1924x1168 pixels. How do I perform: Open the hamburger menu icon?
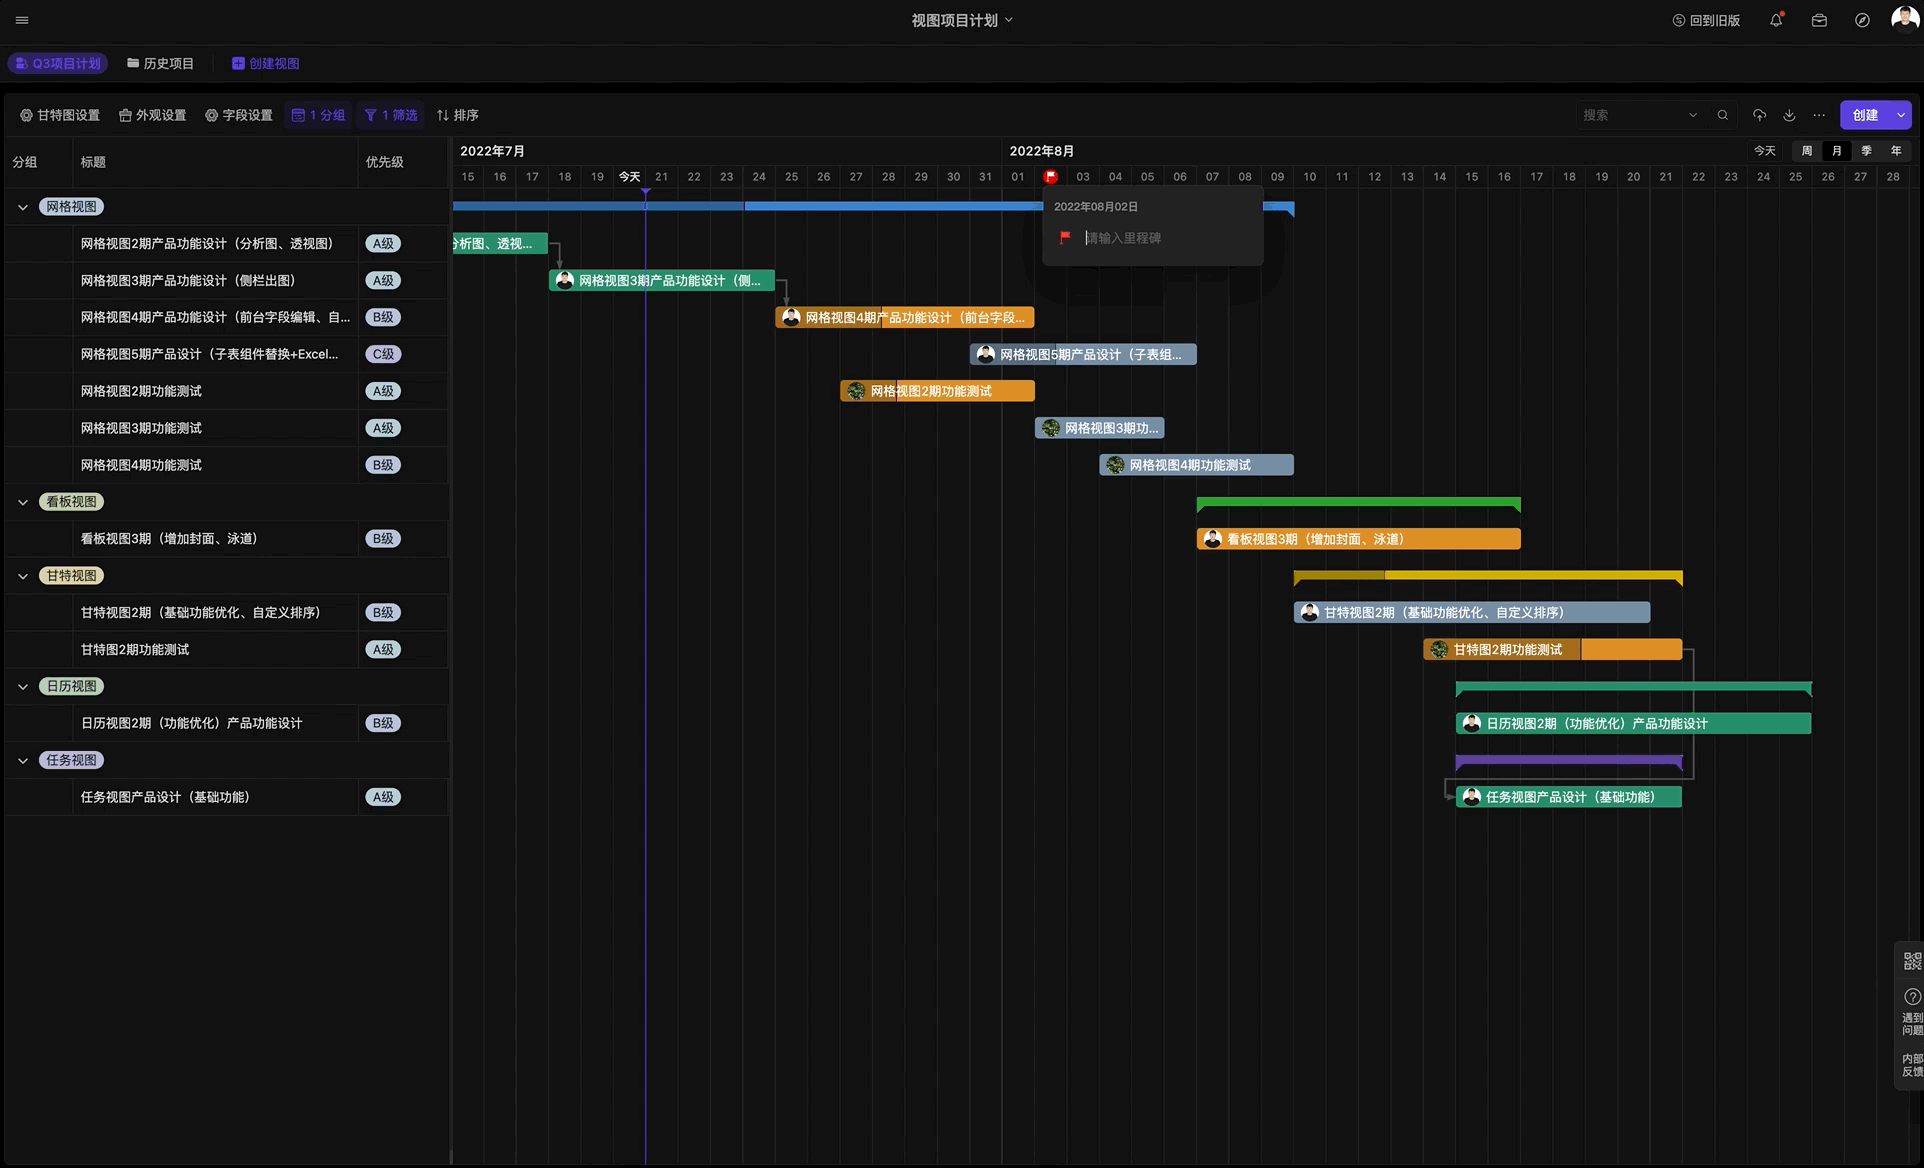coord(22,20)
